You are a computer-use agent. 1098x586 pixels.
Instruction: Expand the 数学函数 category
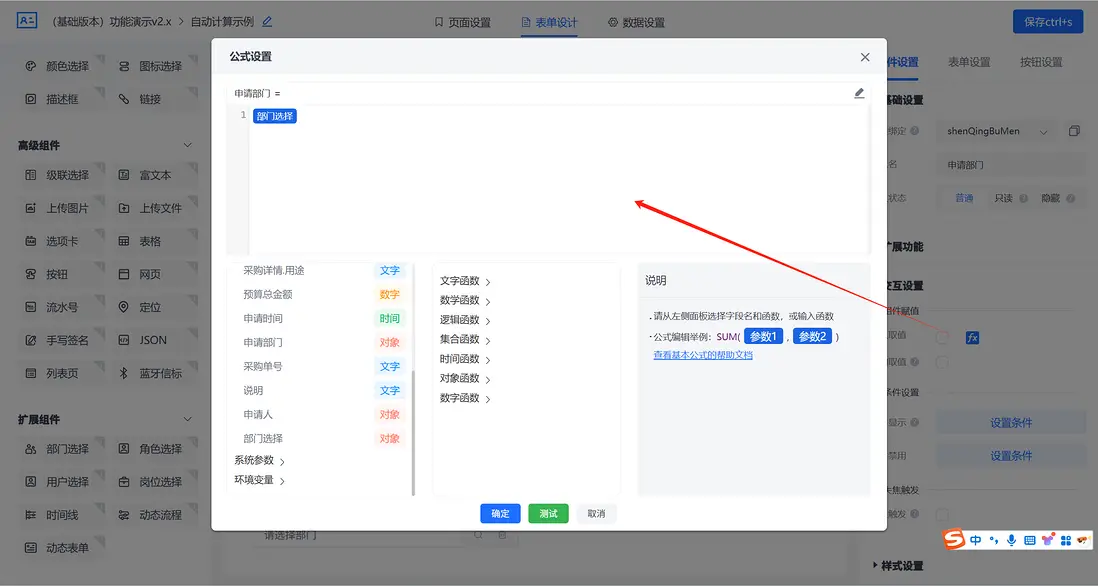pos(465,300)
